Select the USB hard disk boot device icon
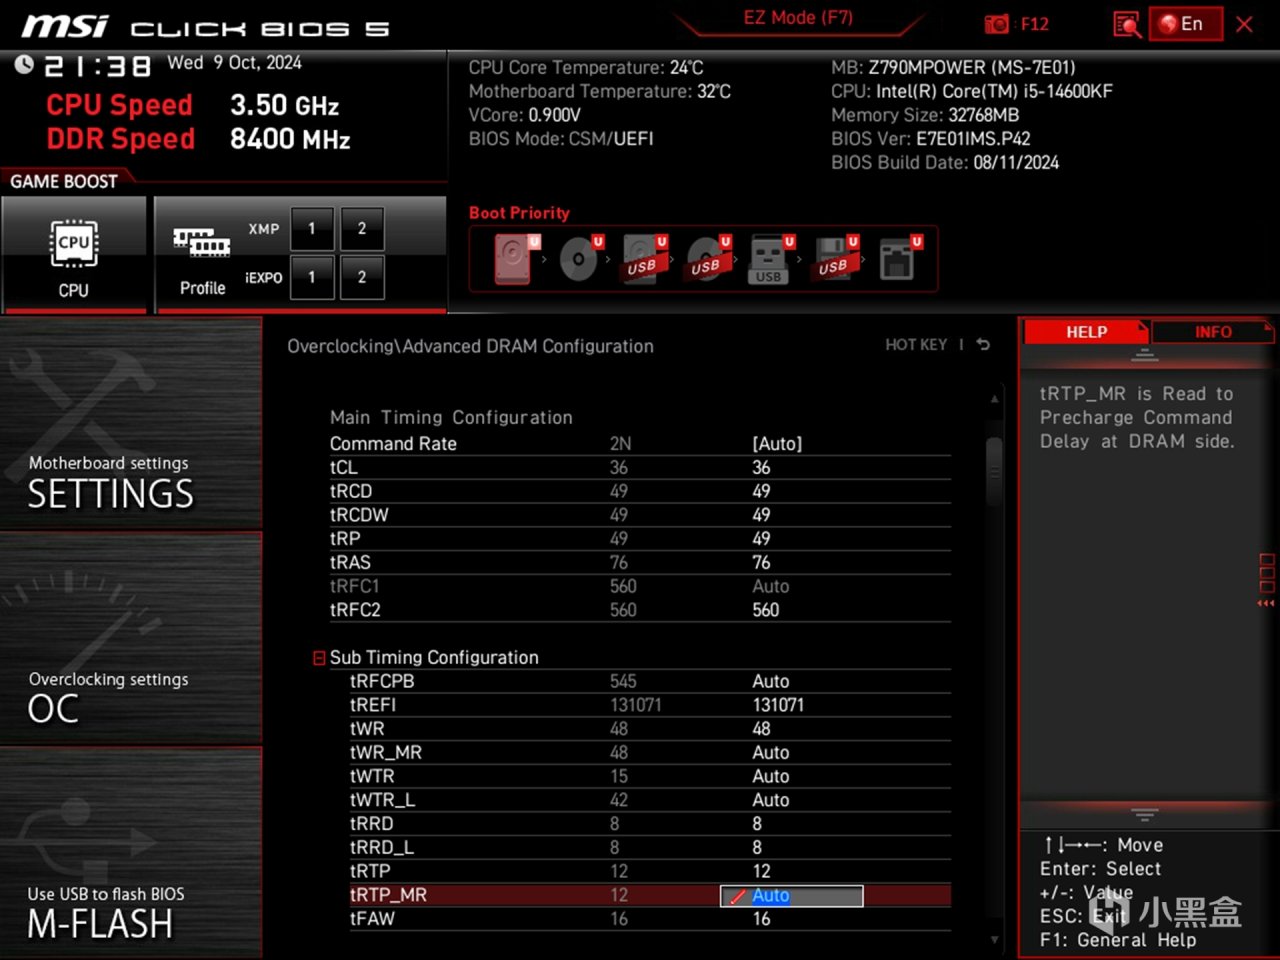 [643, 259]
